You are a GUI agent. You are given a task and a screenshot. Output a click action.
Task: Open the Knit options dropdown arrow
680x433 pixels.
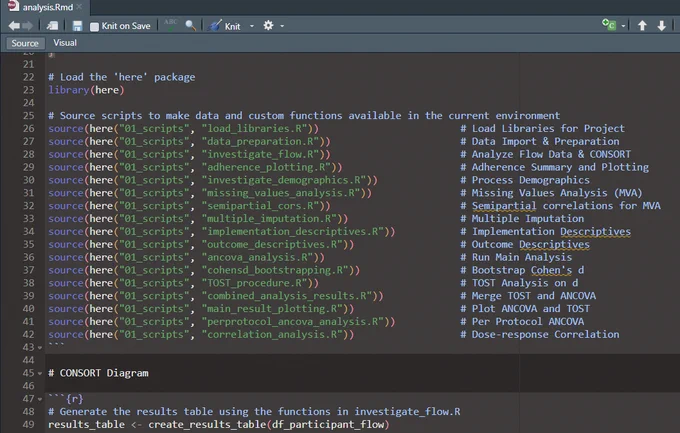point(252,26)
